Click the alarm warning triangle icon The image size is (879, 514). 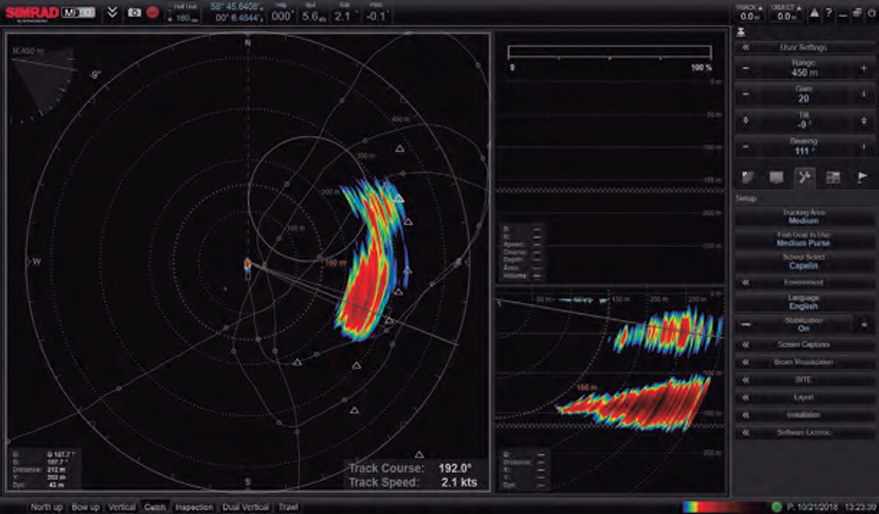click(x=815, y=13)
